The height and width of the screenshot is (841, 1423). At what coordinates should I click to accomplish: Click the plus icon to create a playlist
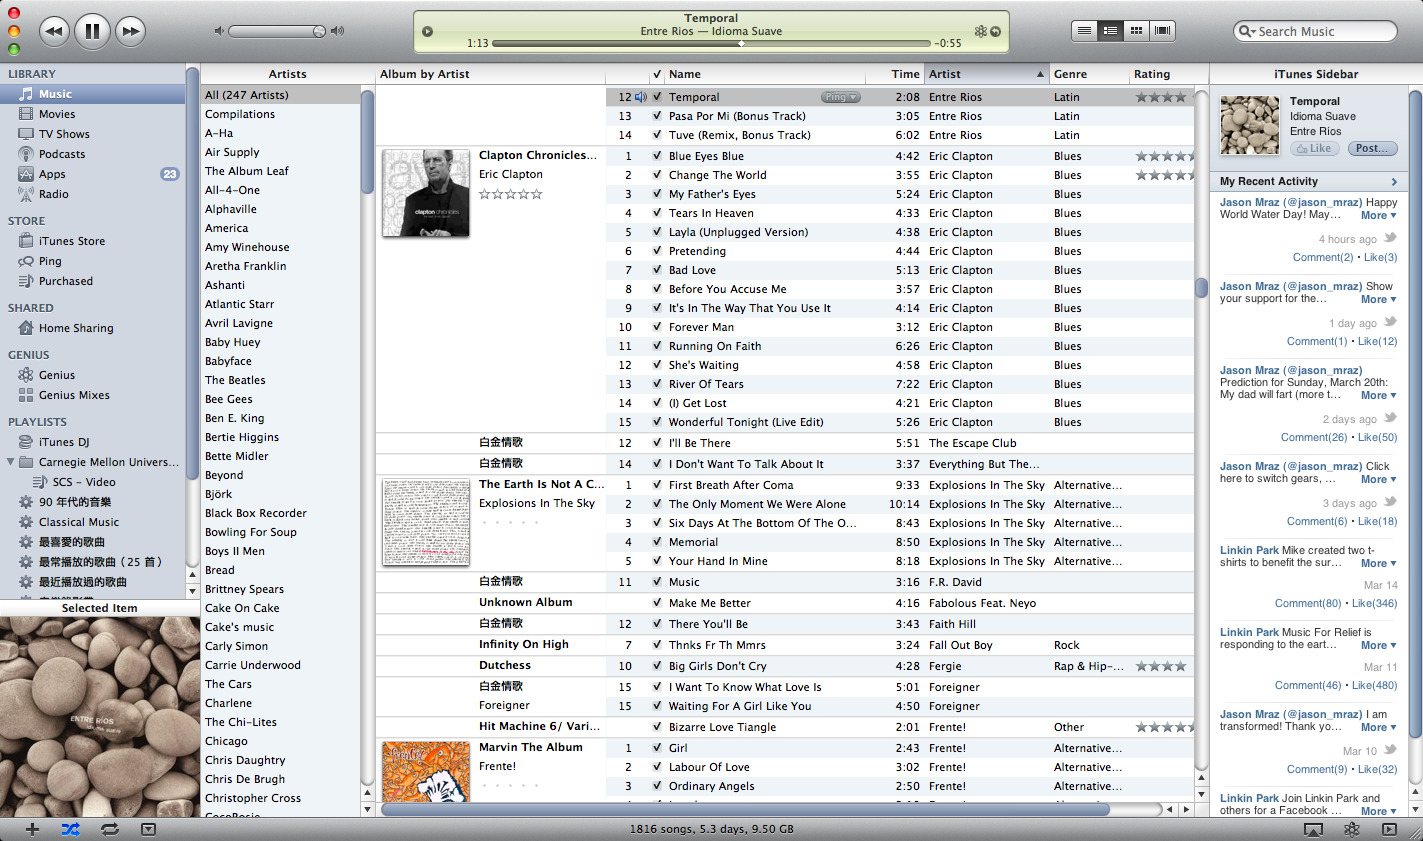coord(32,829)
